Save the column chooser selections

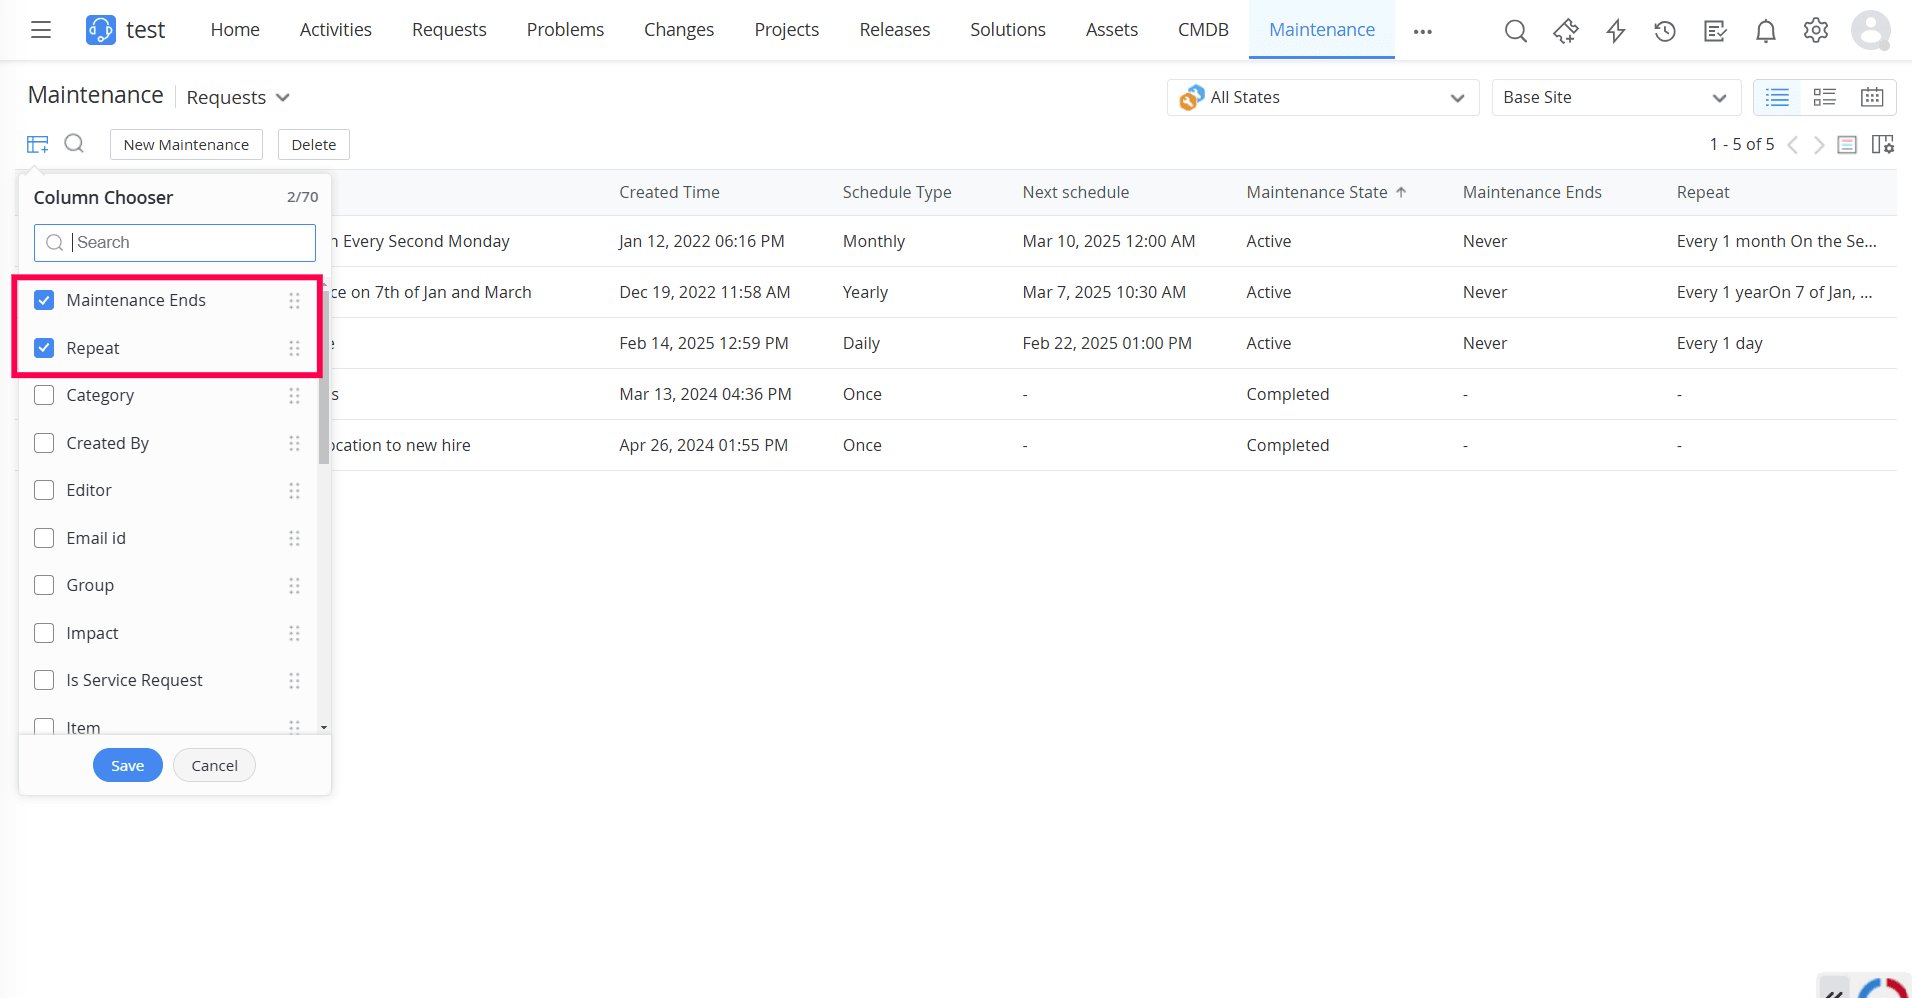[127, 765]
